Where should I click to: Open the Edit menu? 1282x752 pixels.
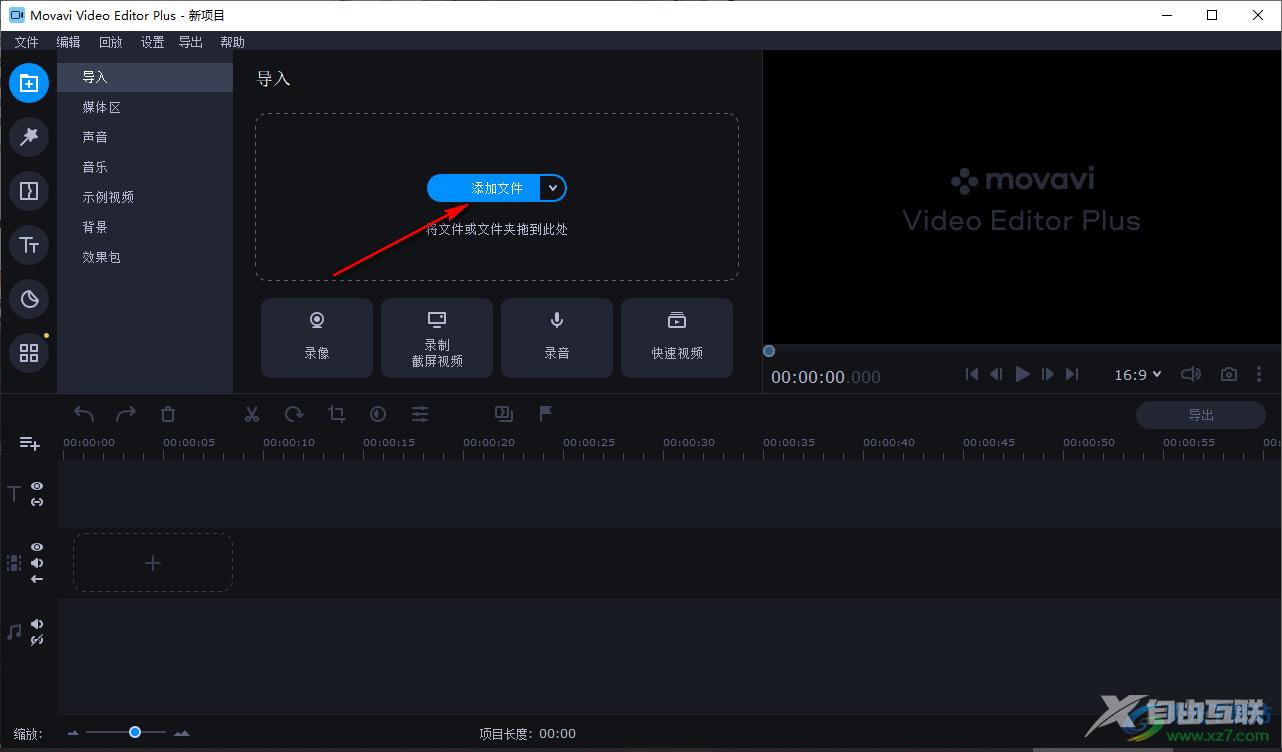[x=68, y=42]
